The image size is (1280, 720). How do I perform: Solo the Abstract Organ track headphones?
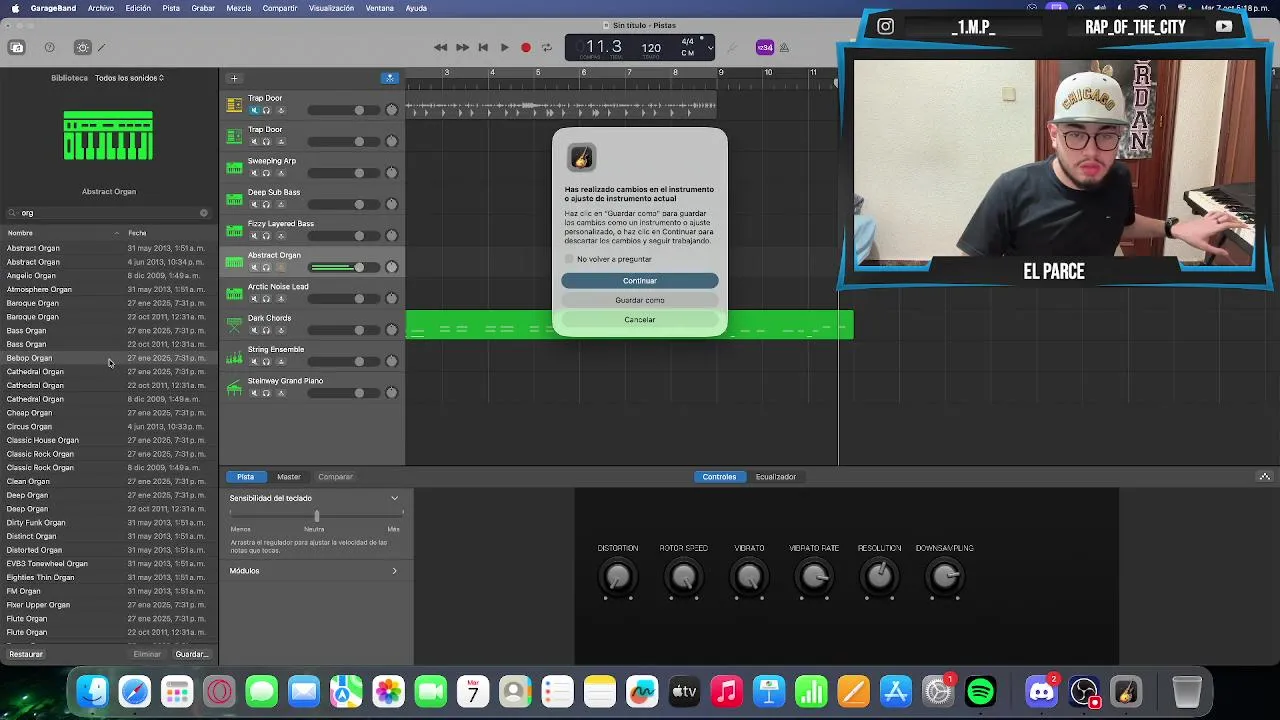point(266,267)
